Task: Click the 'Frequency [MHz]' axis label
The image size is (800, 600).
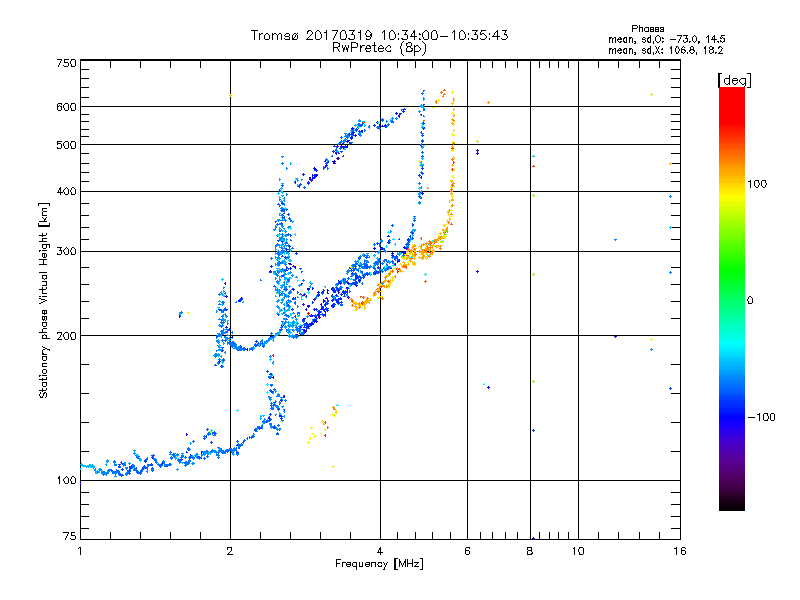Action: pos(379,564)
